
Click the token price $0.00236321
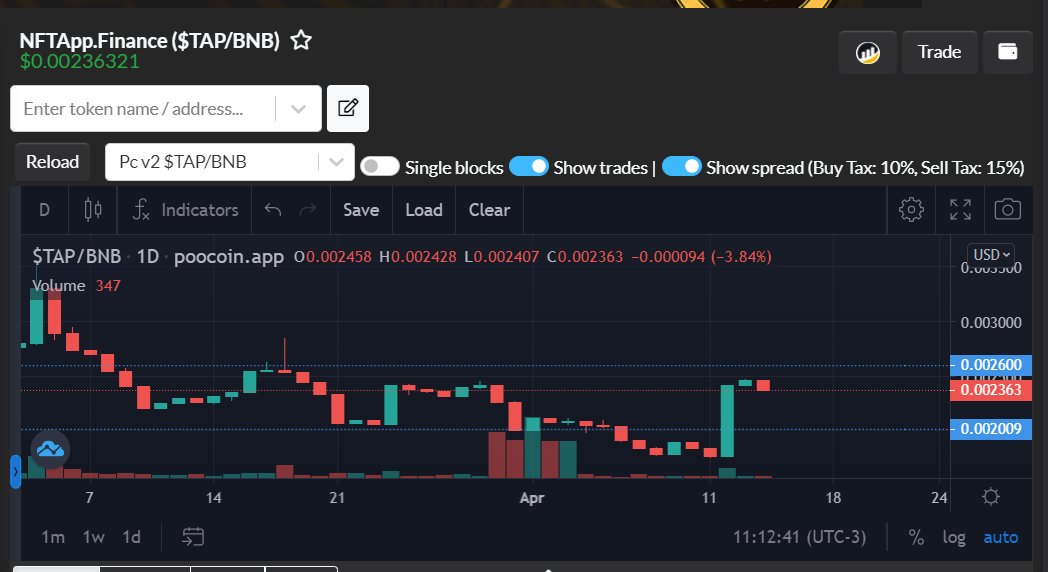pos(80,61)
